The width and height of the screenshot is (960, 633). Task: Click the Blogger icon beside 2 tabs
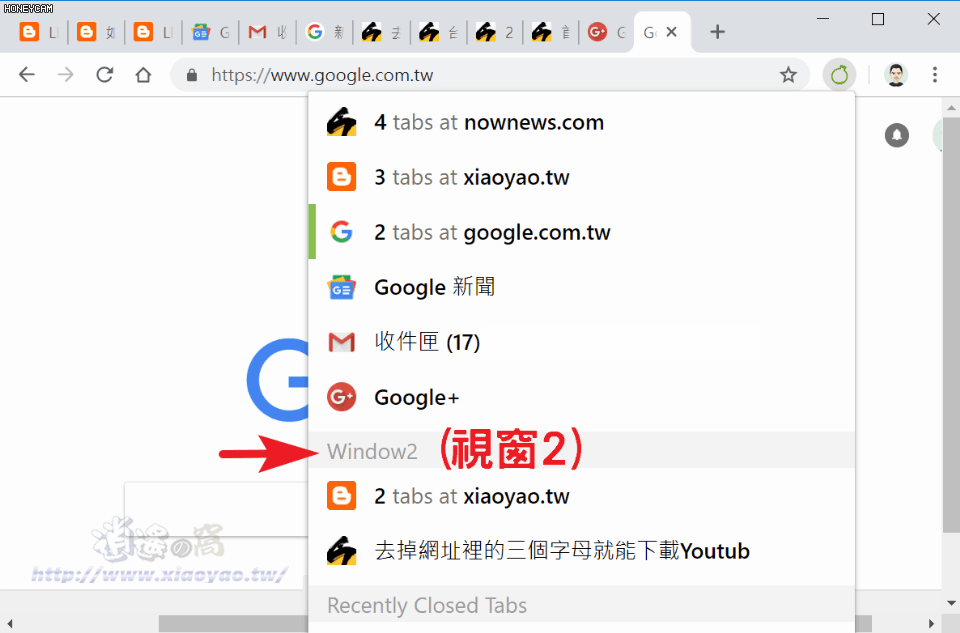pos(341,496)
